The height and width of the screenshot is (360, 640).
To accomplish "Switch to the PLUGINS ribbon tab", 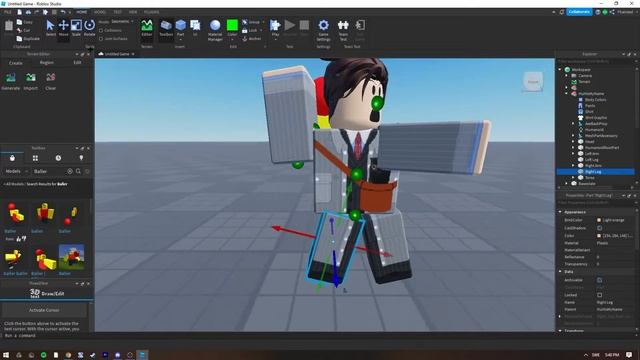I will (x=152, y=12).
